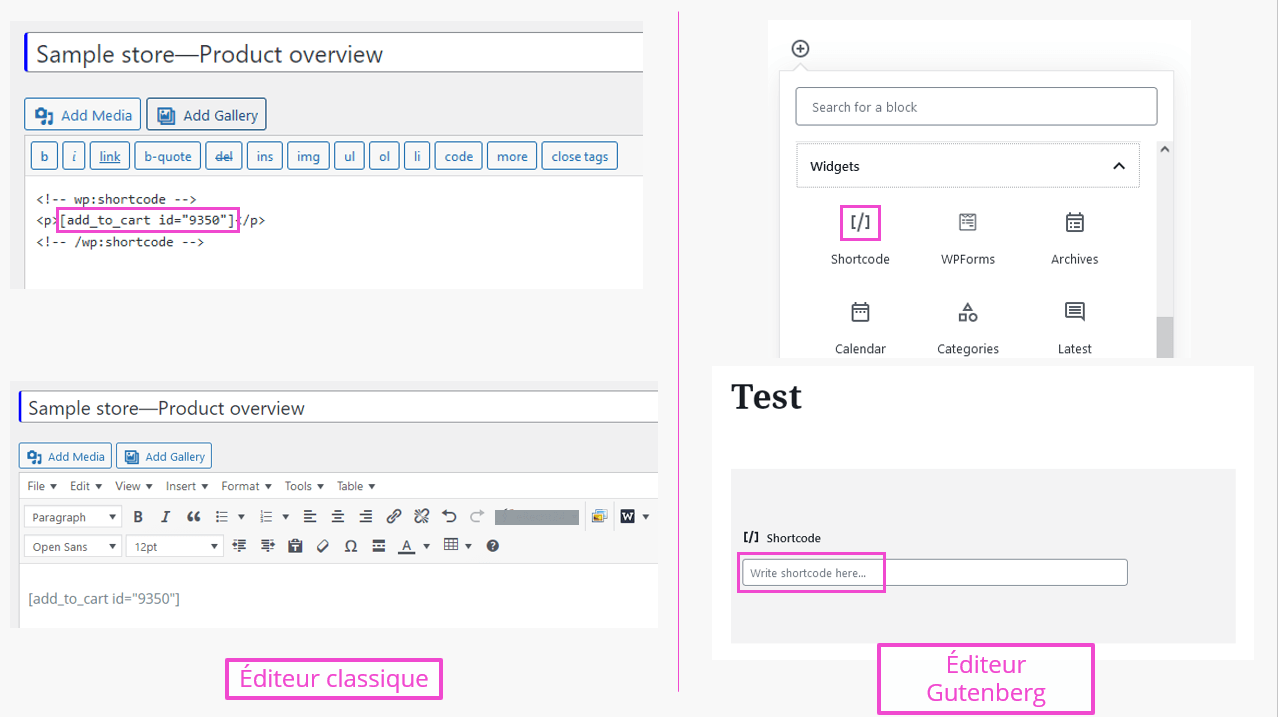Click the 'more' quicktag button
This screenshot has width=1278, height=717.
(512, 156)
